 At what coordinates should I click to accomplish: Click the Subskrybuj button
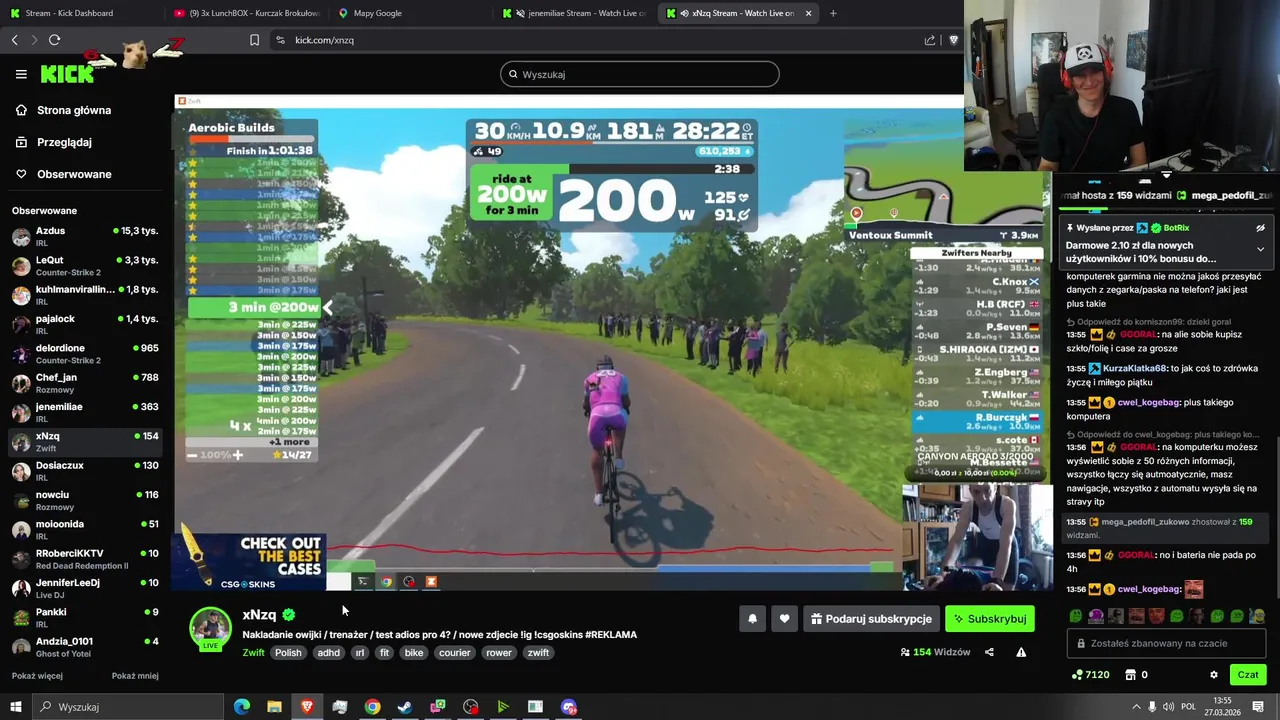(990, 619)
